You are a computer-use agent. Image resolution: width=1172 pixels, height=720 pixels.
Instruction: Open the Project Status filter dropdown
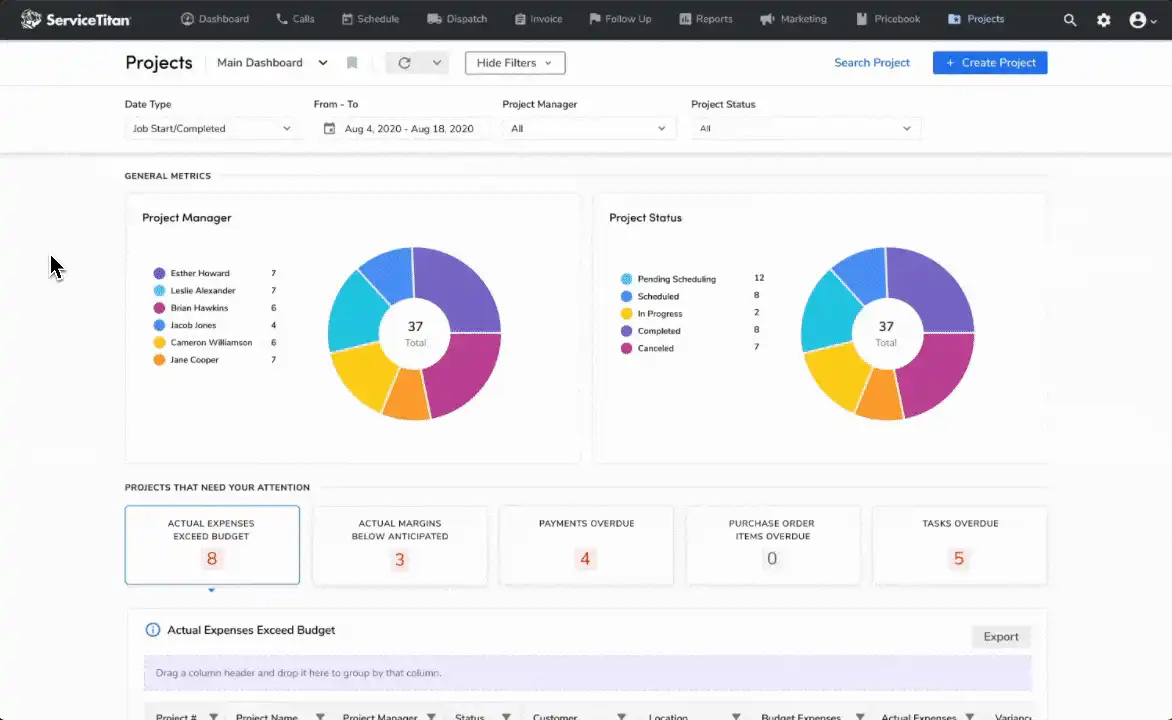(x=805, y=129)
